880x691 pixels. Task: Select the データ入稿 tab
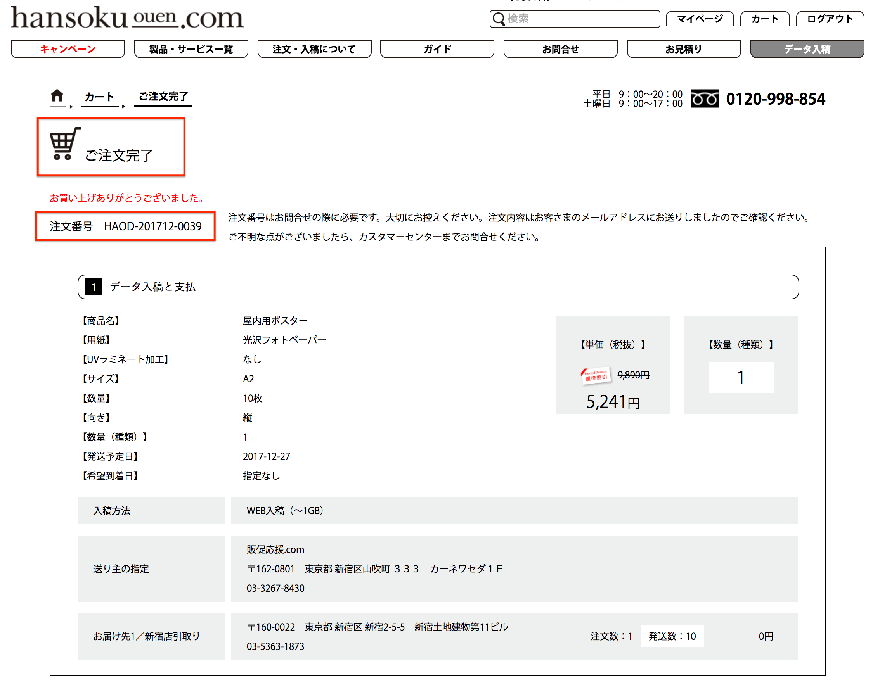[x=806, y=49]
